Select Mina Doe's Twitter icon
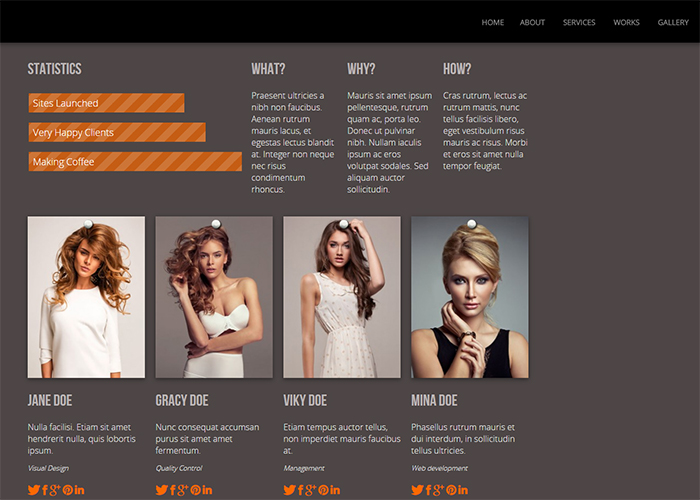 pyautogui.click(x=417, y=490)
